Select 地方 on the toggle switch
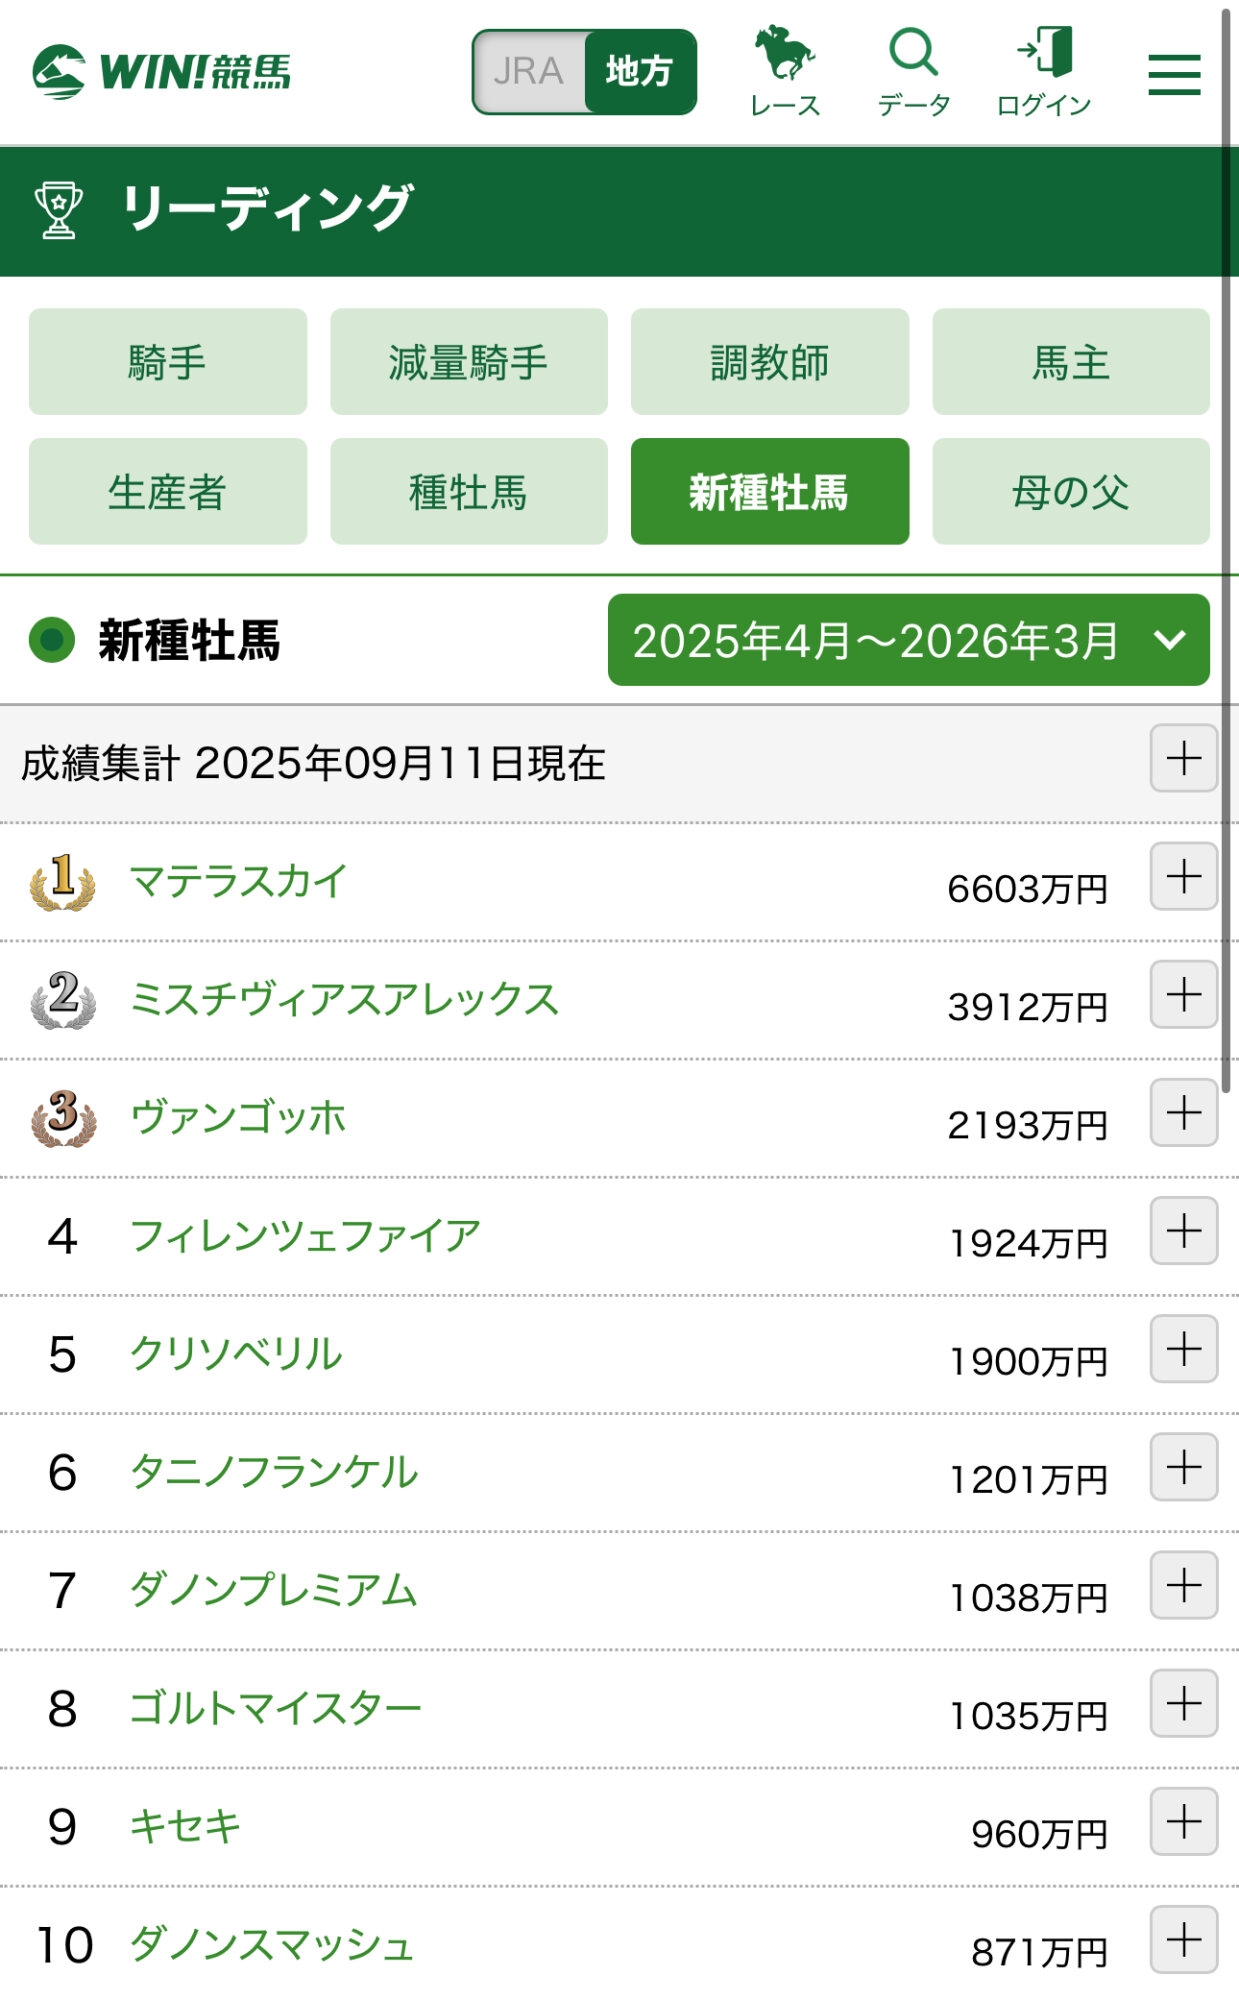The image size is (1239, 2000). (640, 72)
